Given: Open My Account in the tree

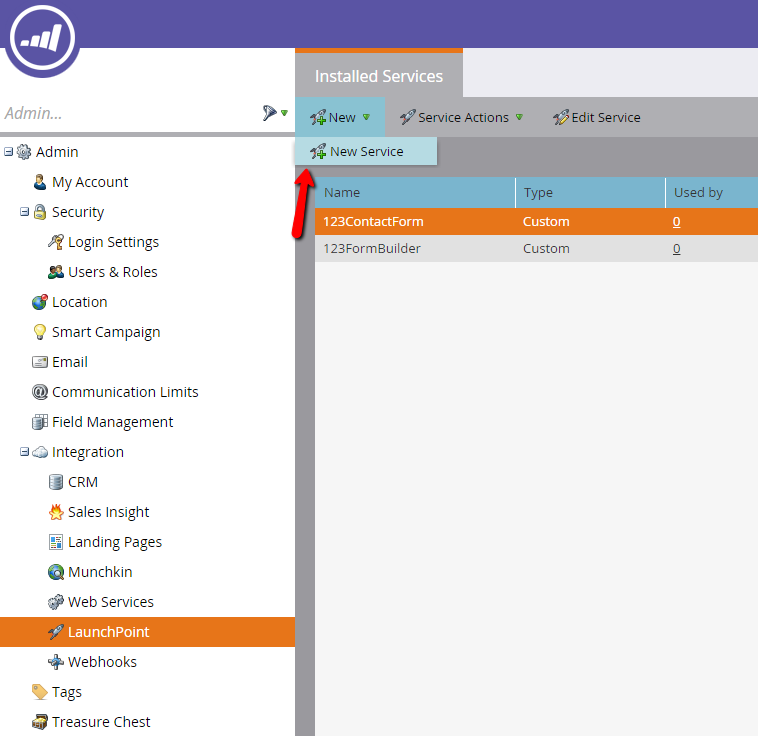Looking at the screenshot, I should [x=90, y=182].
